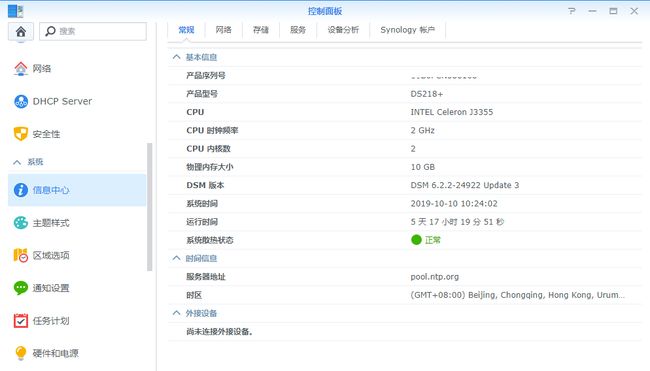Click the 产品序列号 label
The width and height of the screenshot is (650, 371).
click(206, 75)
